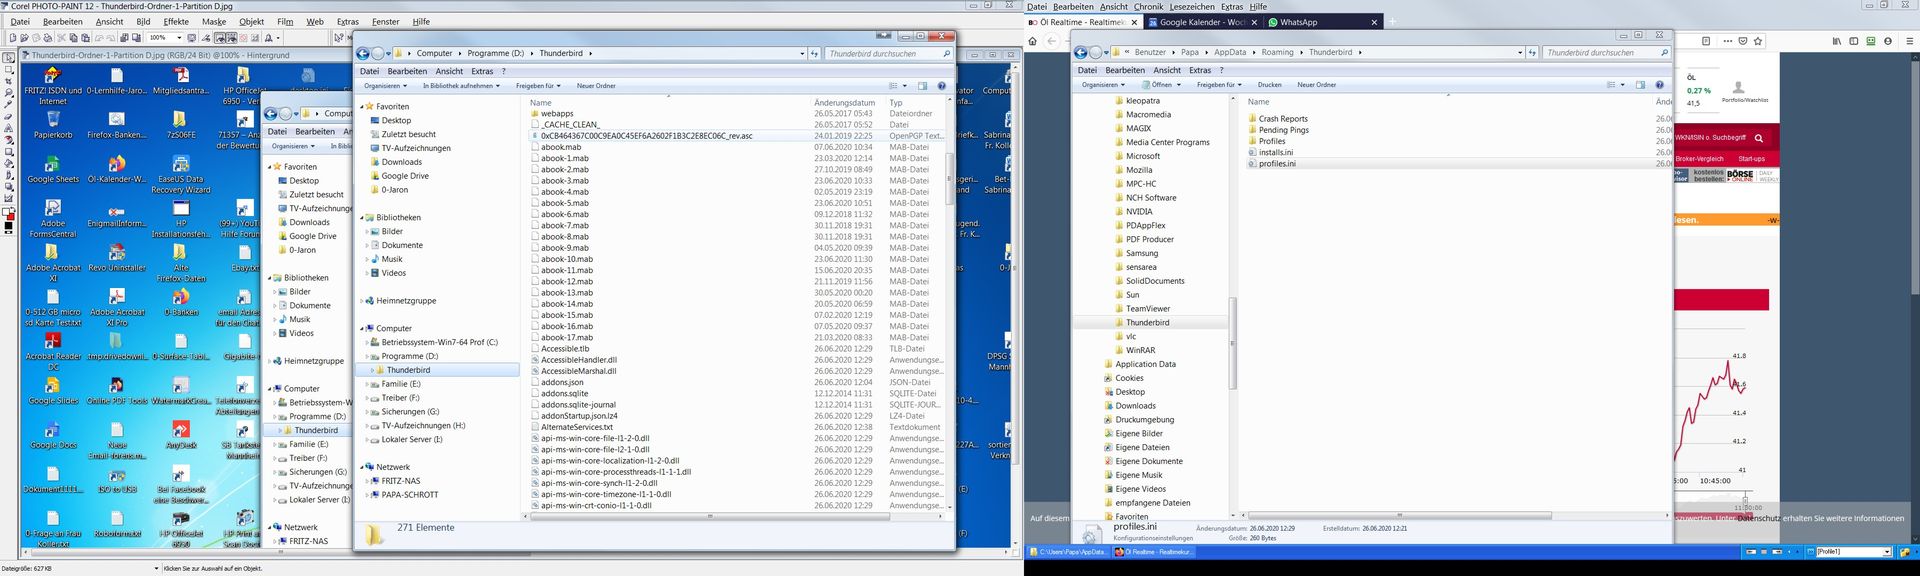
Task: Select the Object Pick tool in Corel toolbox
Action: (x=8, y=57)
